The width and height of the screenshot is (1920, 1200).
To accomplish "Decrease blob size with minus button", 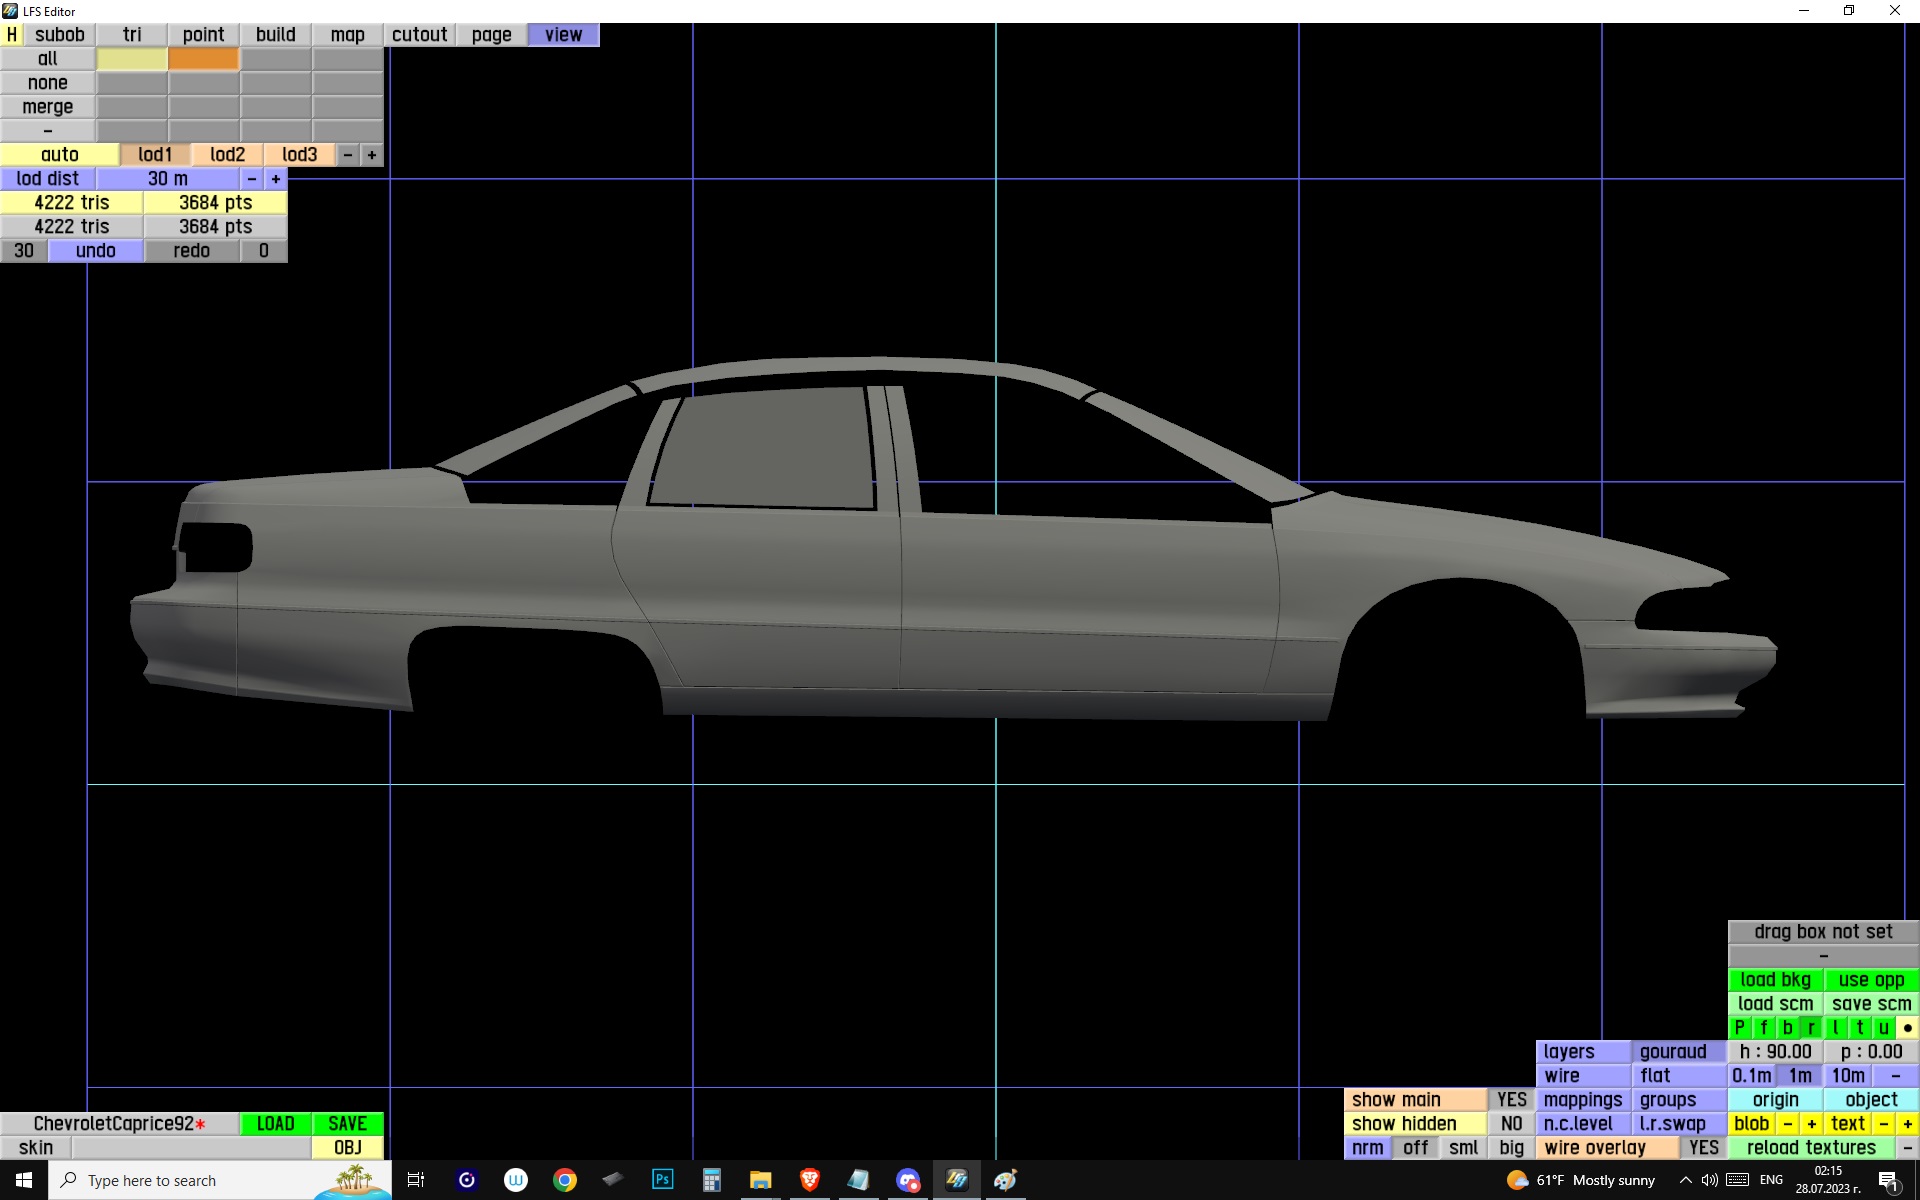I will (1787, 1124).
